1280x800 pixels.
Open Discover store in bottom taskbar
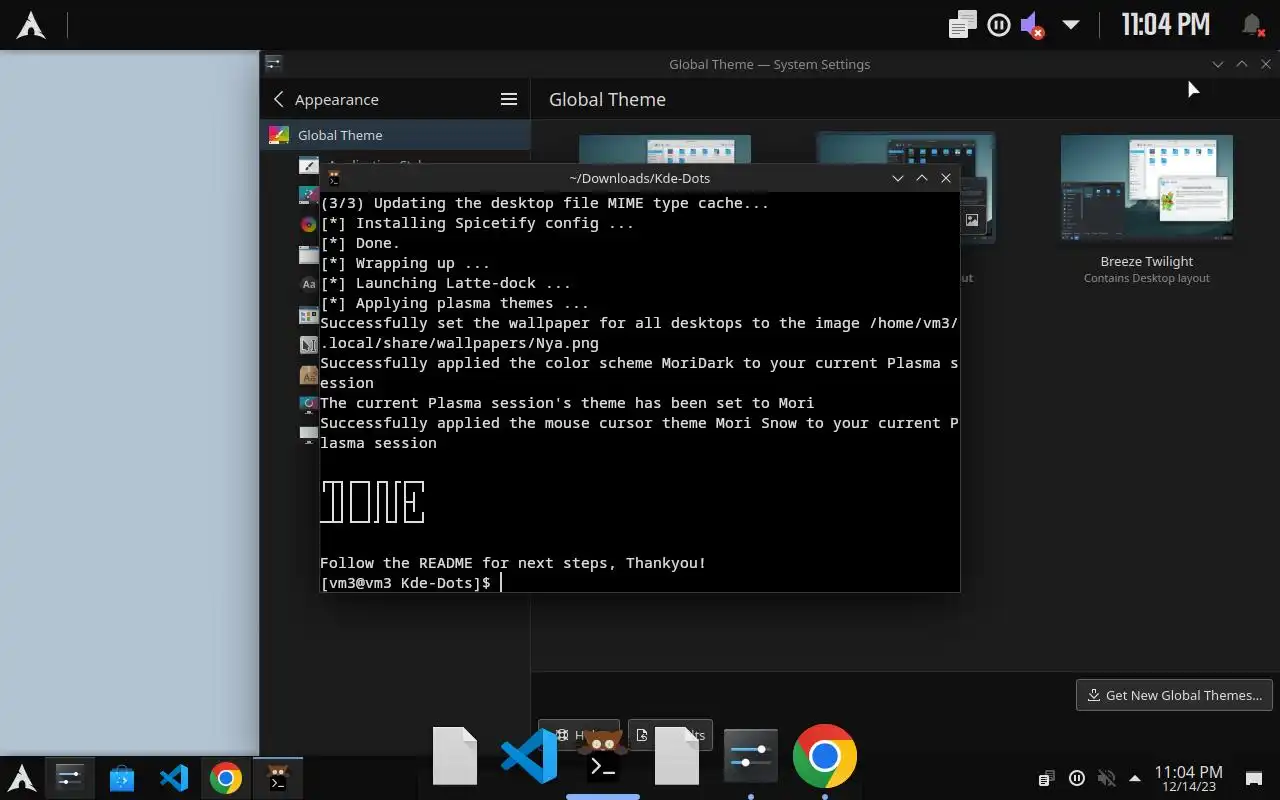[122, 777]
